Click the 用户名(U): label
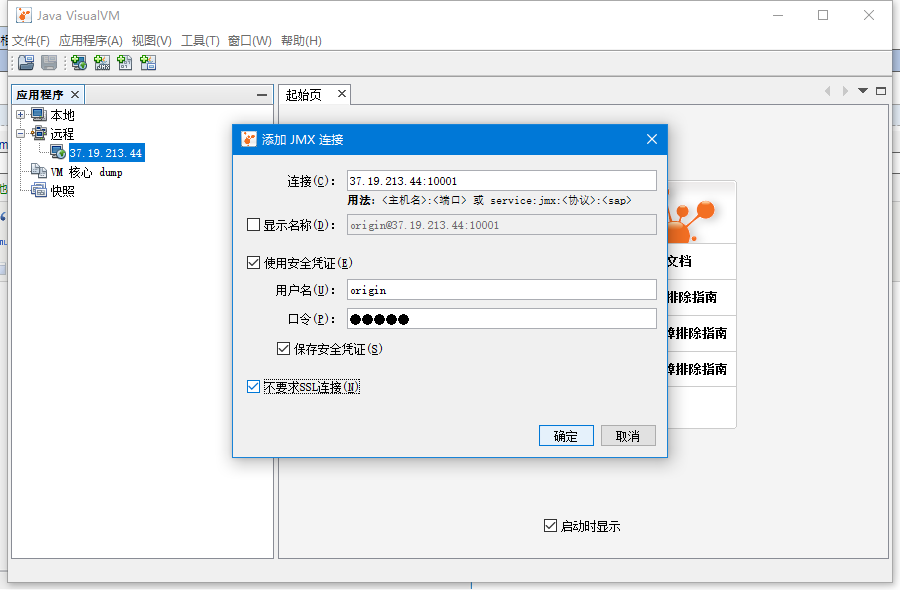The width and height of the screenshot is (900, 590). (305, 290)
